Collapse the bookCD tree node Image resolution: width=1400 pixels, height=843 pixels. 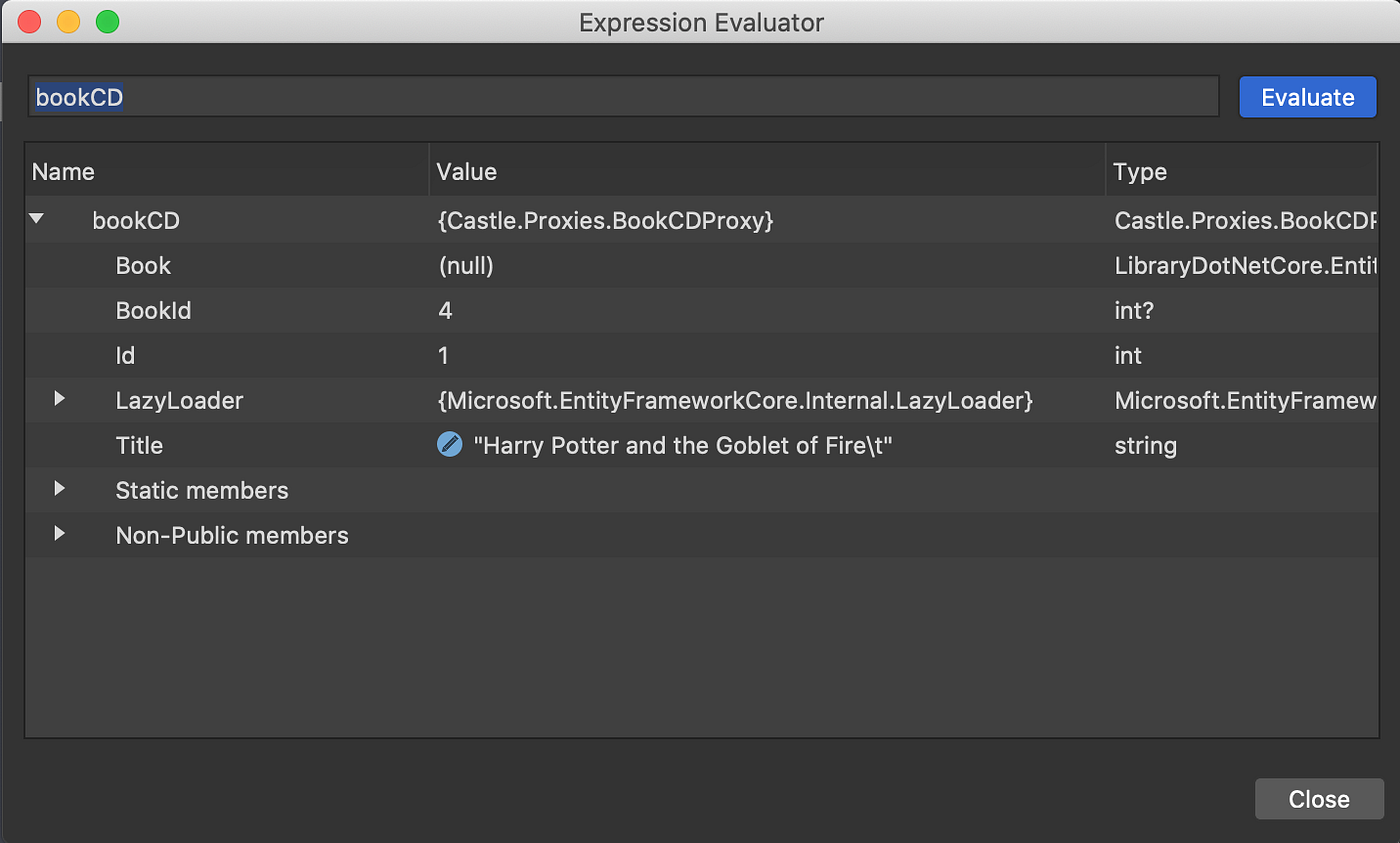point(37,218)
